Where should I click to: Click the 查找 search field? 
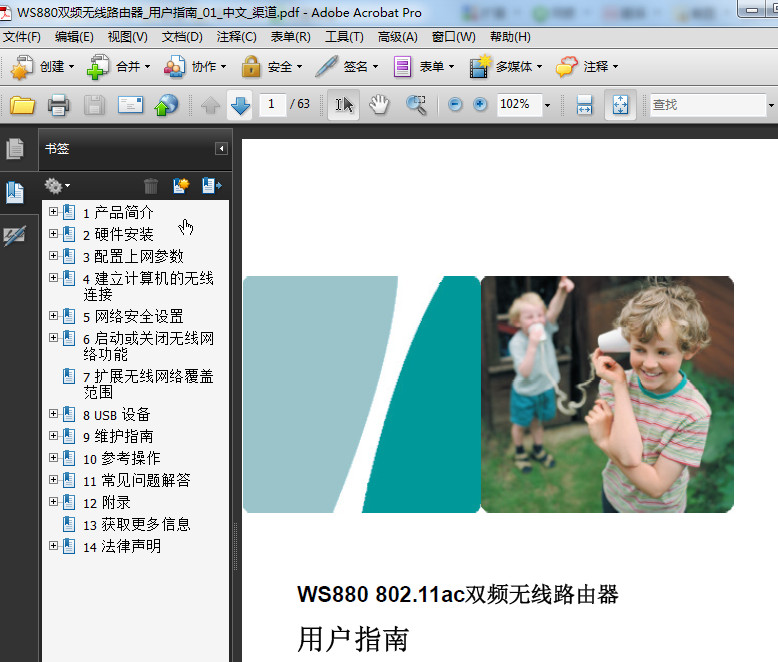[x=708, y=104]
